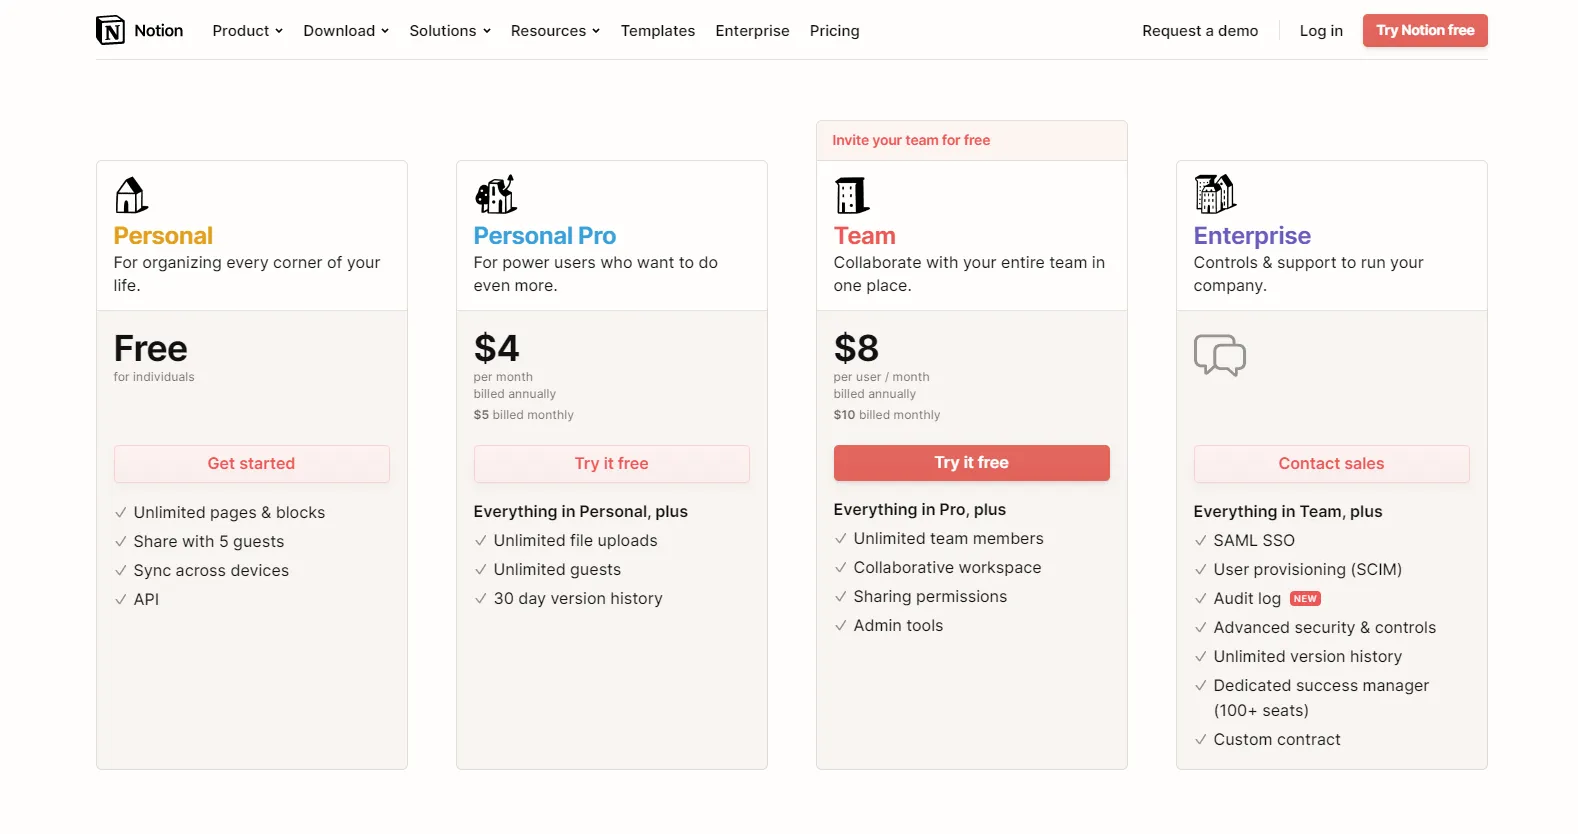The image size is (1578, 834).
Task: Click the Enterprise chat bubbles icon
Action: pos(1220,355)
